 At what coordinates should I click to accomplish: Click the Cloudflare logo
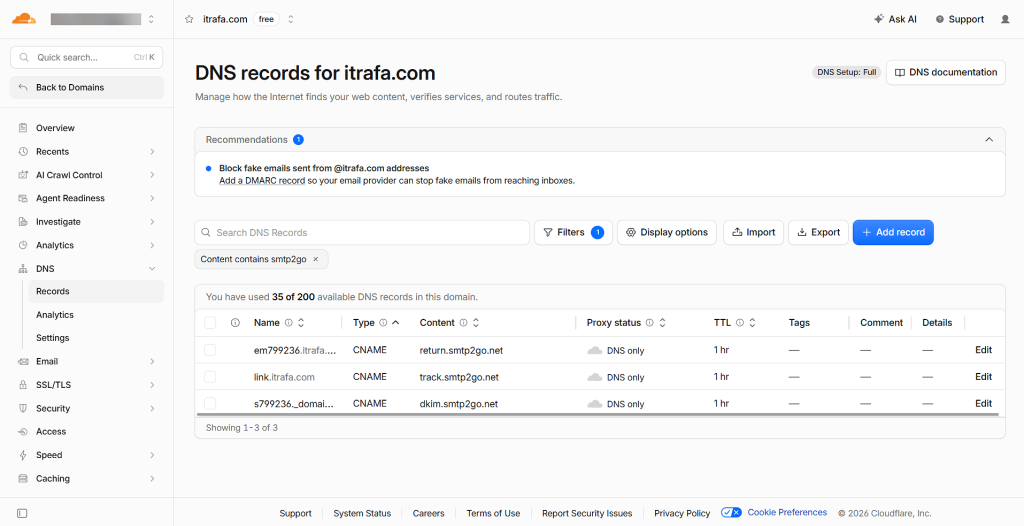click(24, 19)
